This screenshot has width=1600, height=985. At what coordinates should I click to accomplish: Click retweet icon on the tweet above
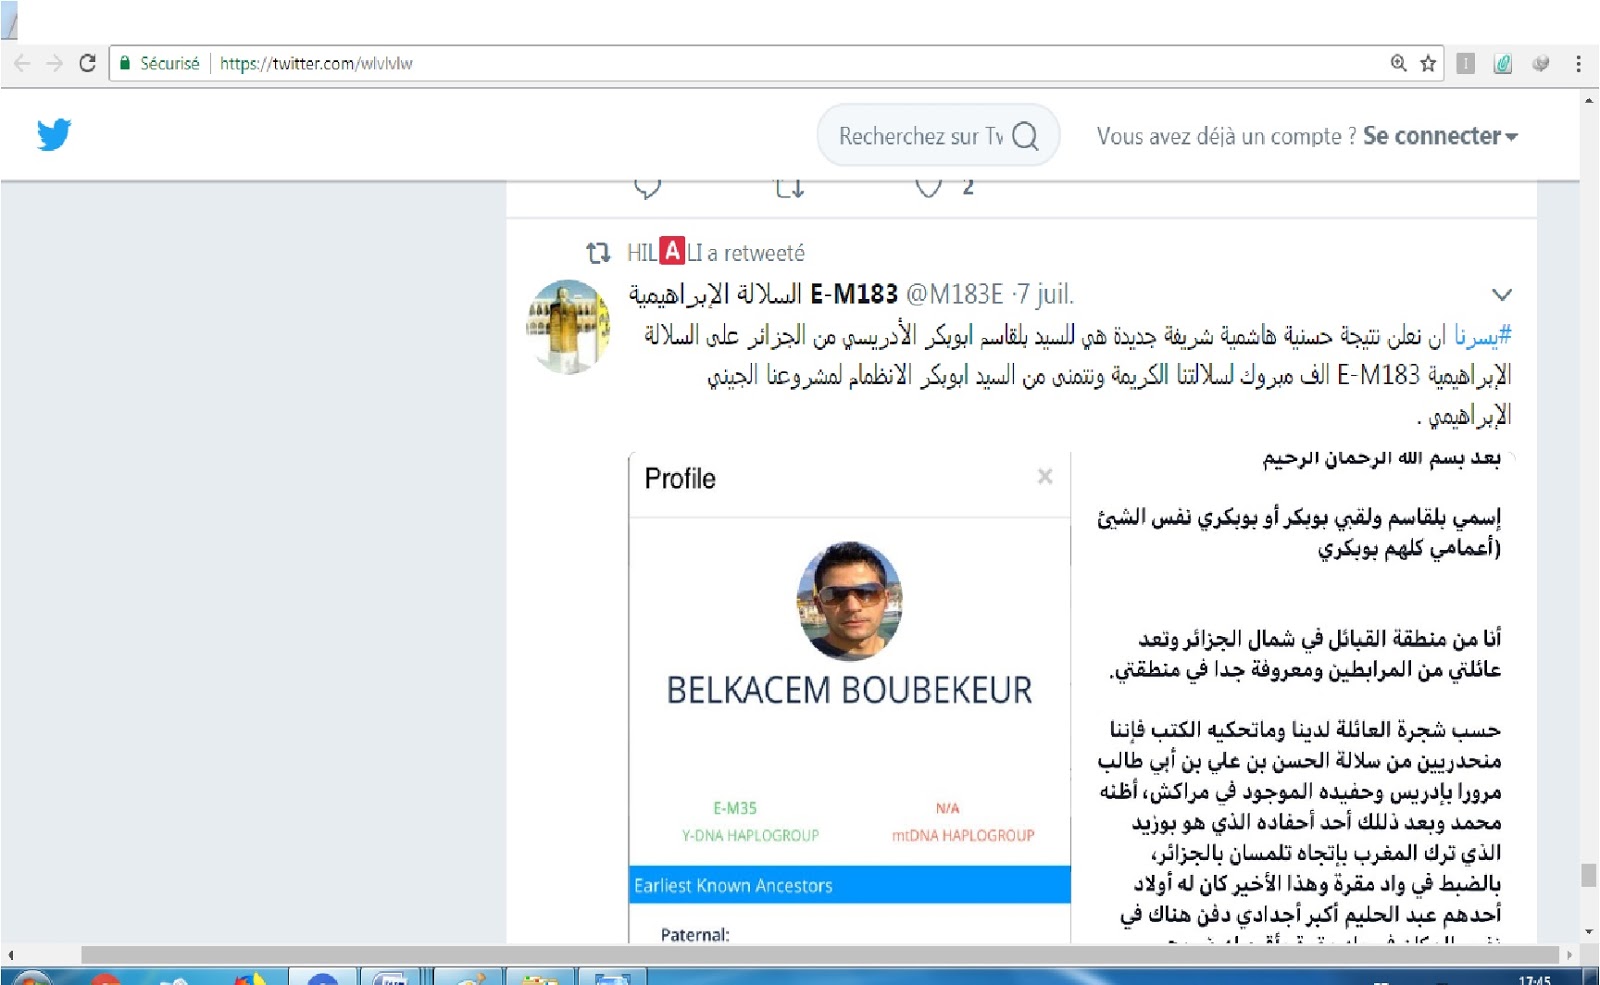[790, 188]
